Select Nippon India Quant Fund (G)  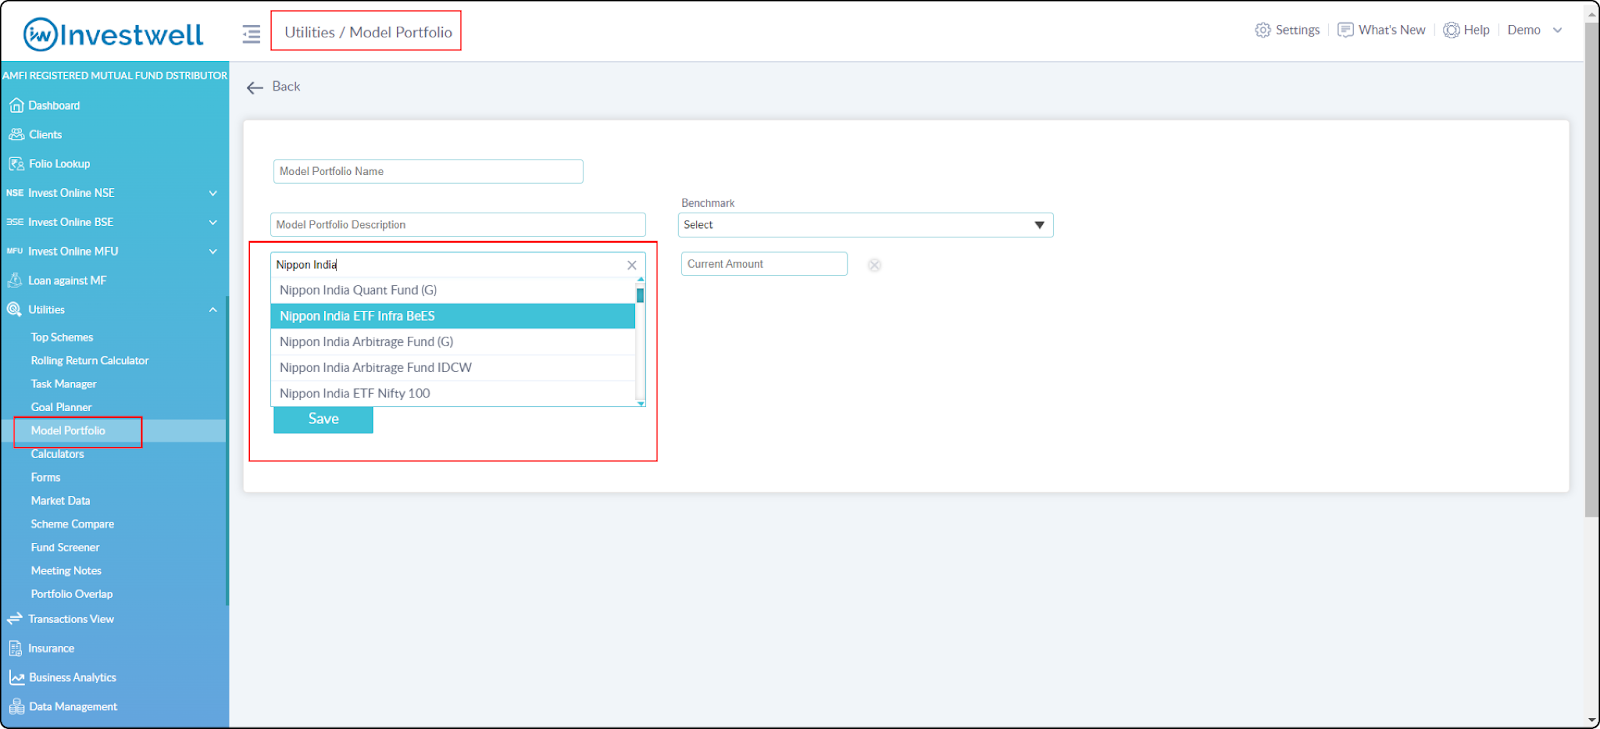tap(453, 290)
